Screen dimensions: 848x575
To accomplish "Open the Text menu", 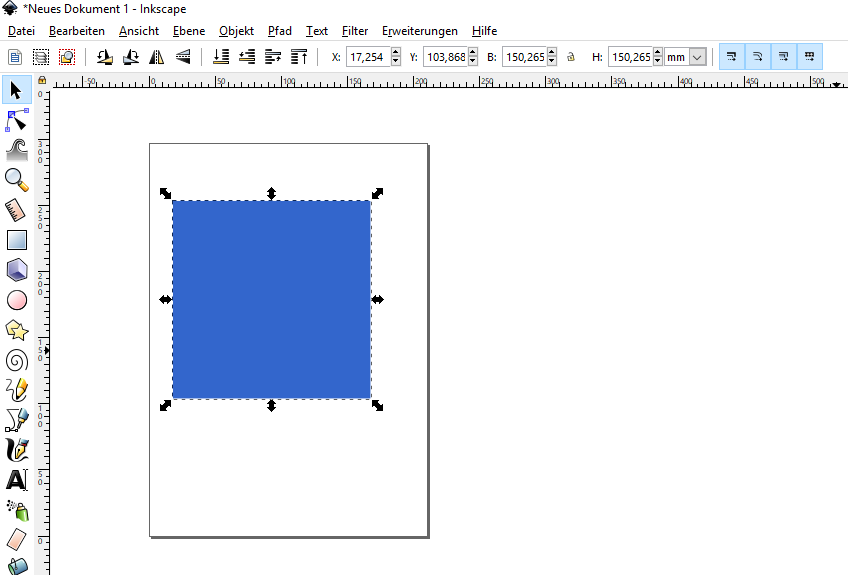I will click(x=316, y=31).
